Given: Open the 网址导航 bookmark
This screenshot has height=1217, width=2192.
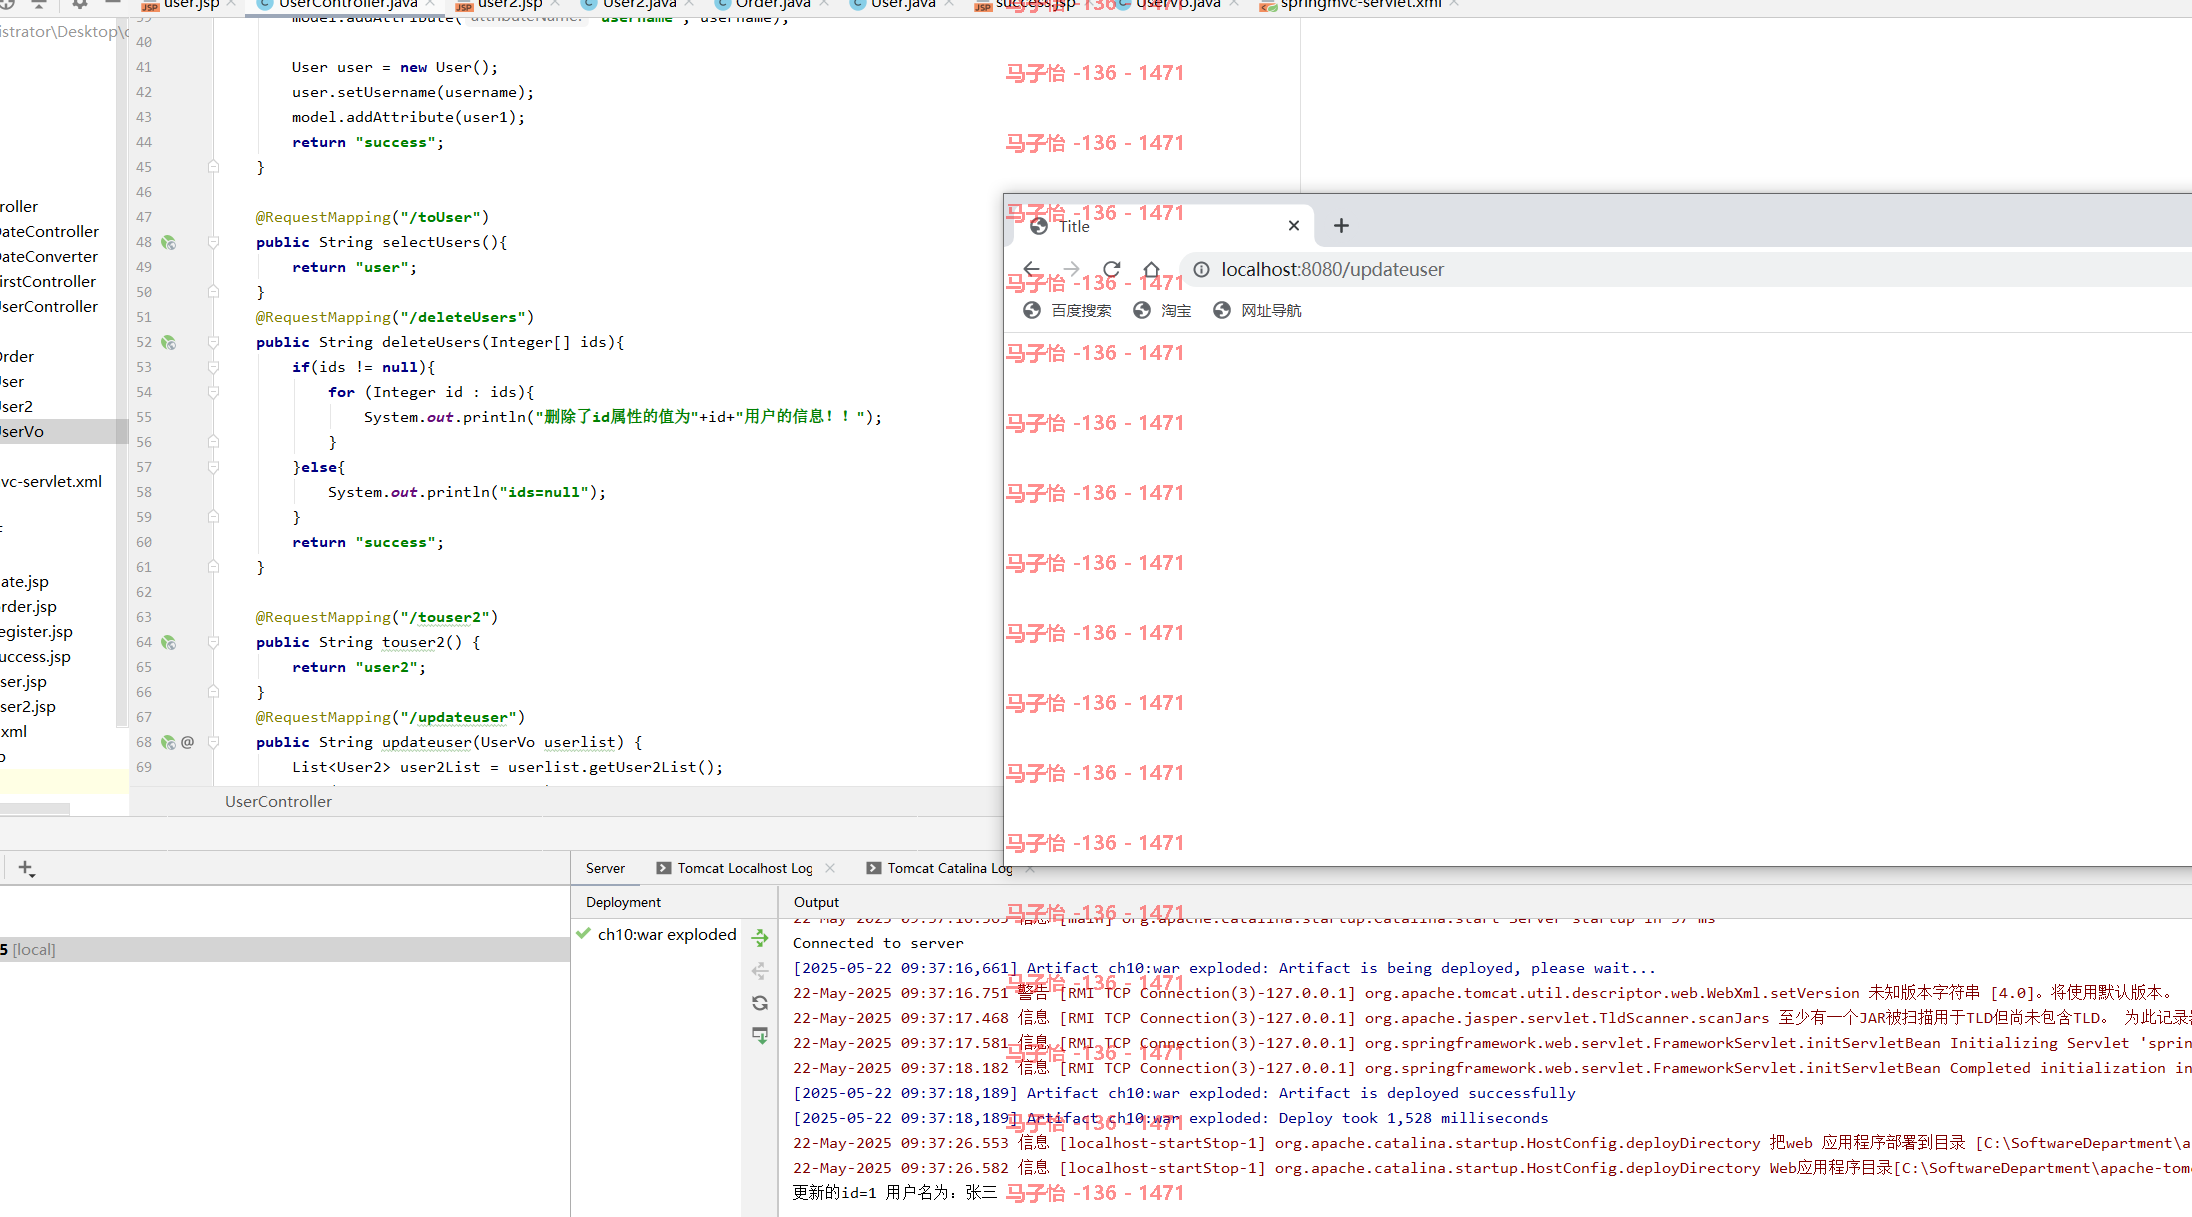Looking at the screenshot, I should (1257, 311).
